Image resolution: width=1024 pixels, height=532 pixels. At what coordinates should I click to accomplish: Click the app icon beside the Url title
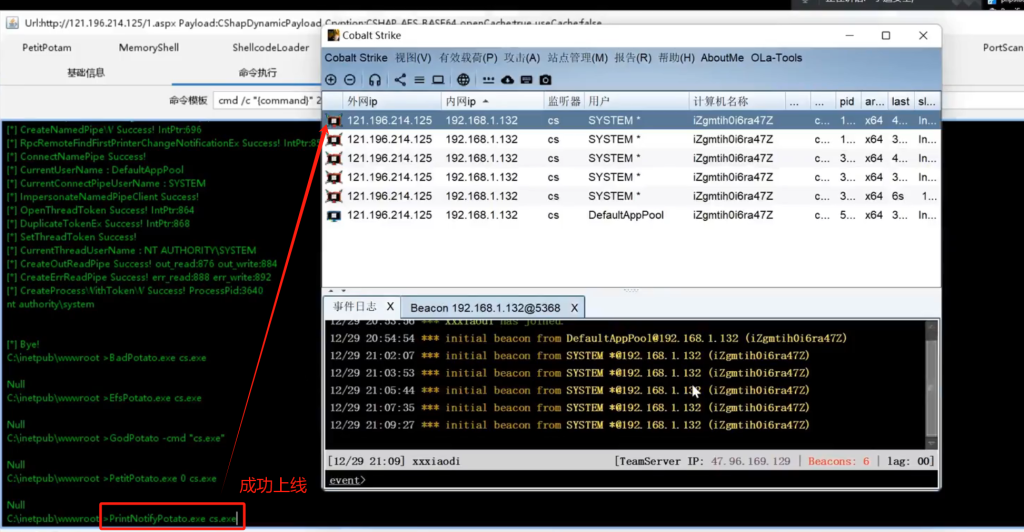(x=12, y=23)
